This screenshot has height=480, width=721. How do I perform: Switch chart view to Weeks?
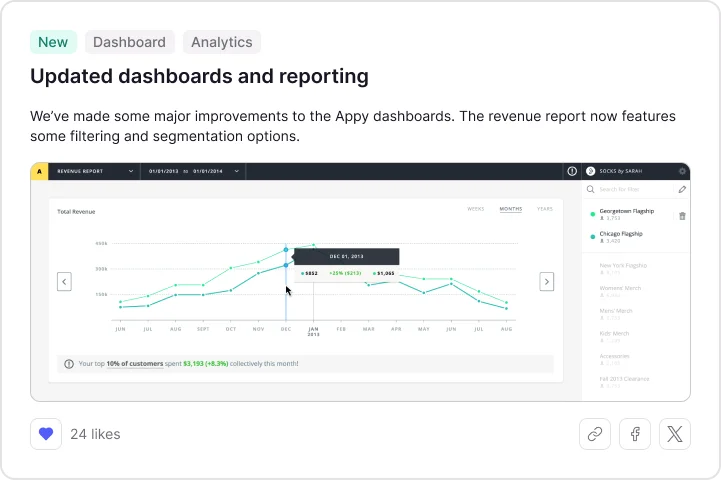(x=476, y=209)
